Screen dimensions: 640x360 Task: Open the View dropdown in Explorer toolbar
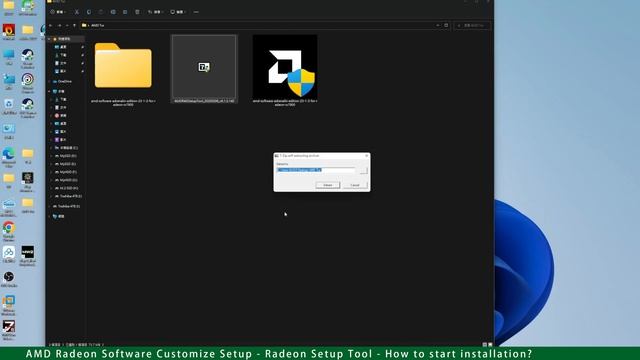[x=178, y=12]
